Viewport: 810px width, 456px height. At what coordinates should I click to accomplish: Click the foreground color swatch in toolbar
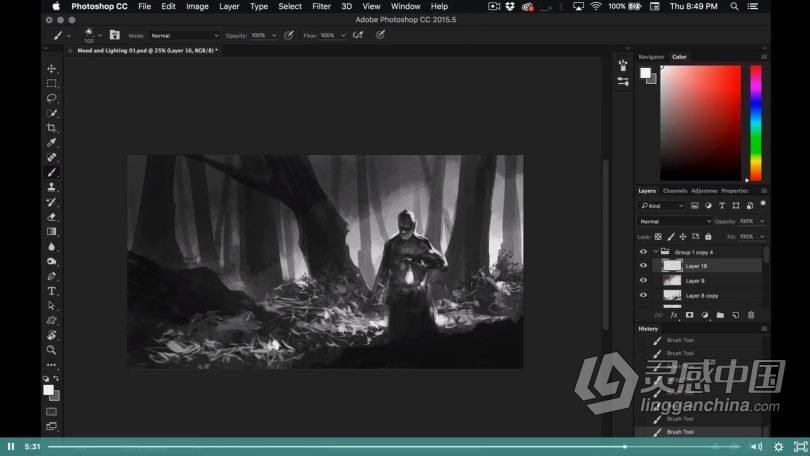point(48,390)
